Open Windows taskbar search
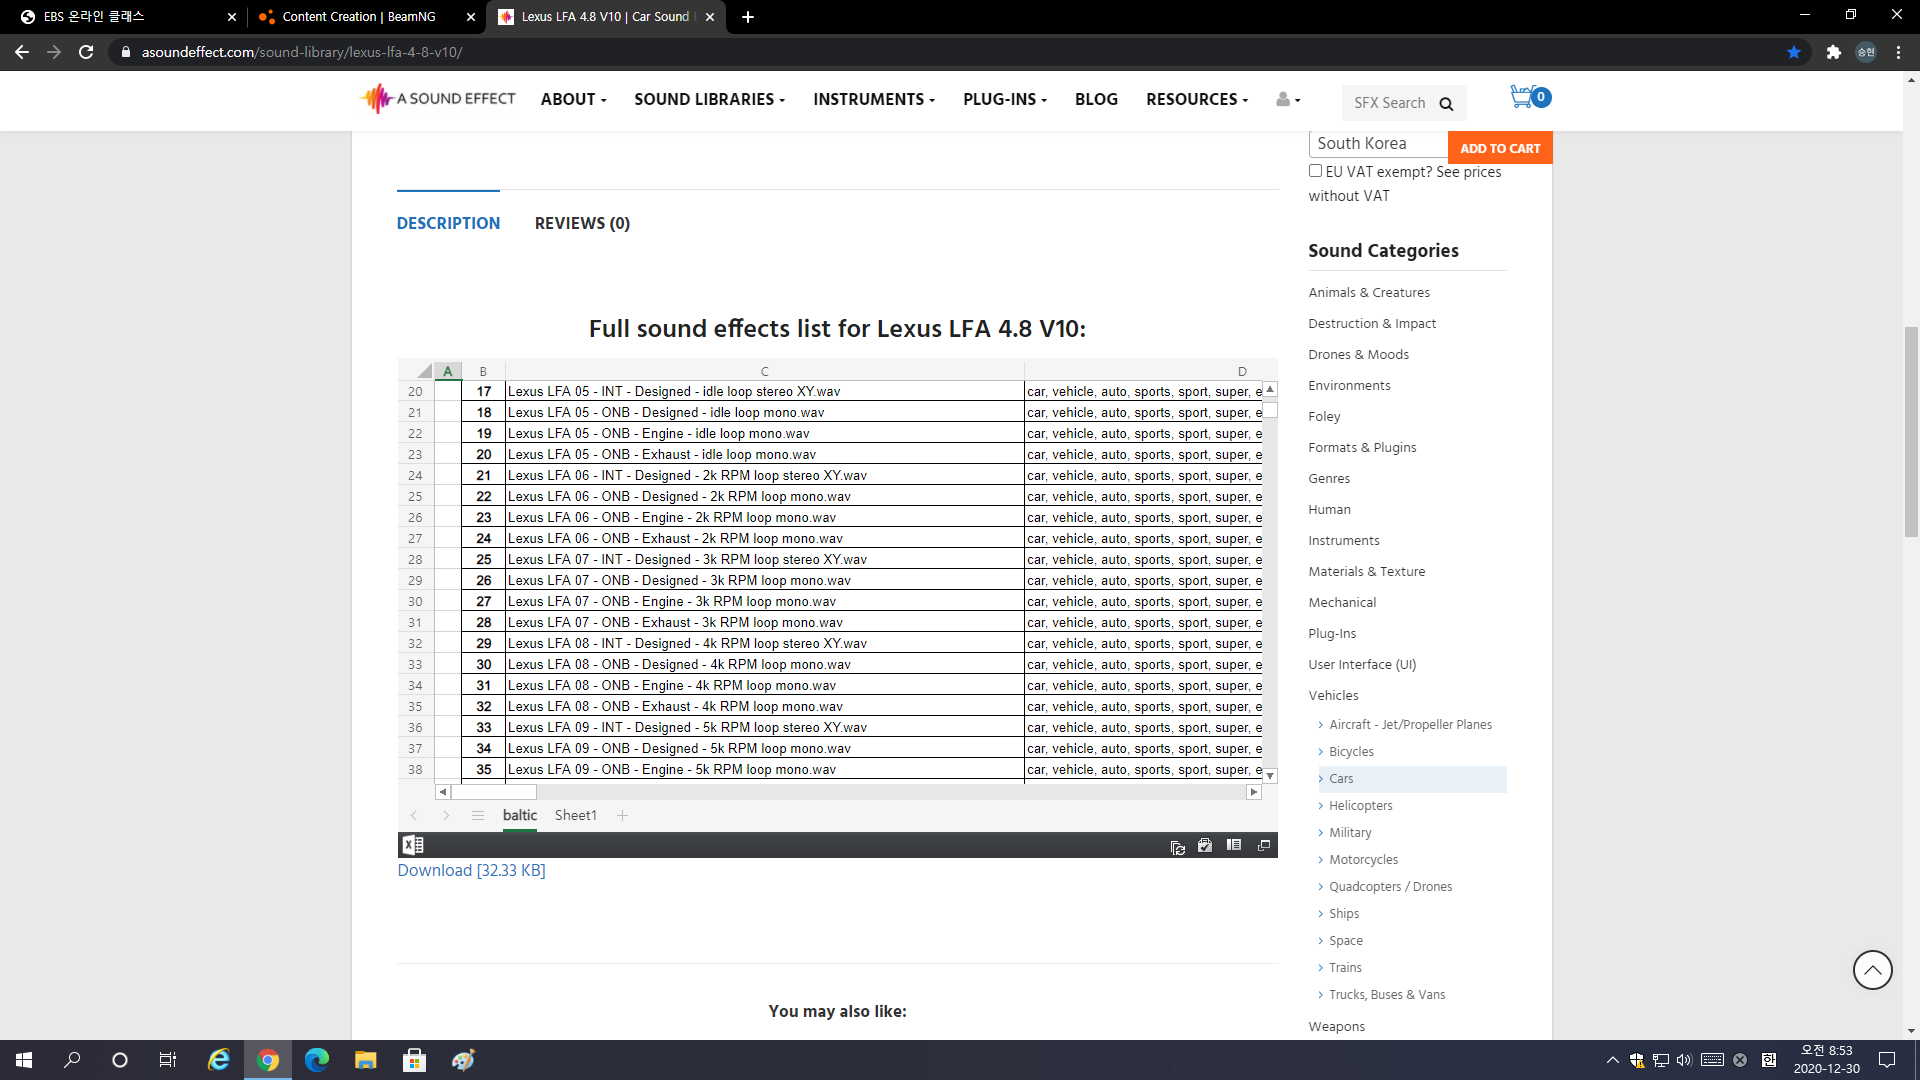Image resolution: width=1920 pixels, height=1080 pixels. click(x=72, y=1060)
